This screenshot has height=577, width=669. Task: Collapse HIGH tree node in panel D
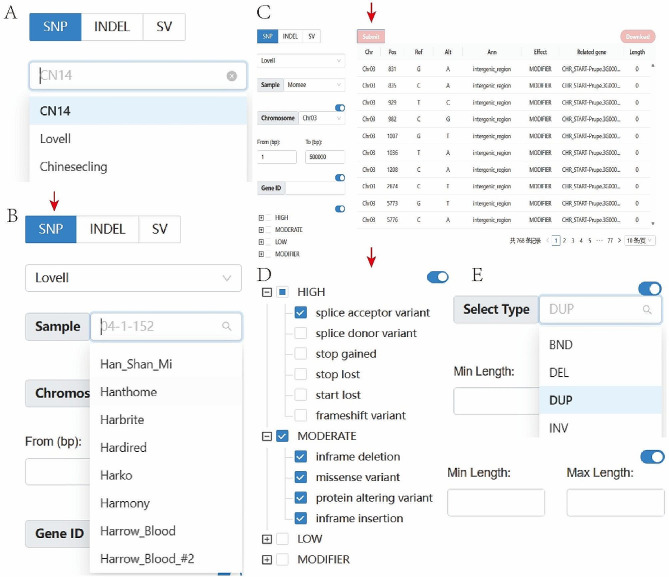tap(267, 292)
